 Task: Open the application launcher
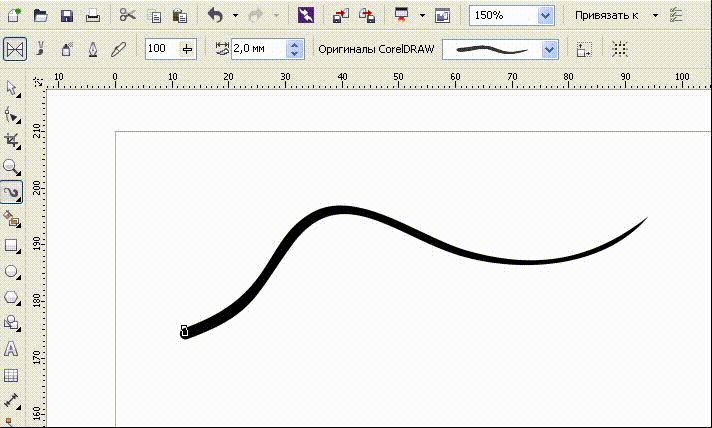click(401, 15)
